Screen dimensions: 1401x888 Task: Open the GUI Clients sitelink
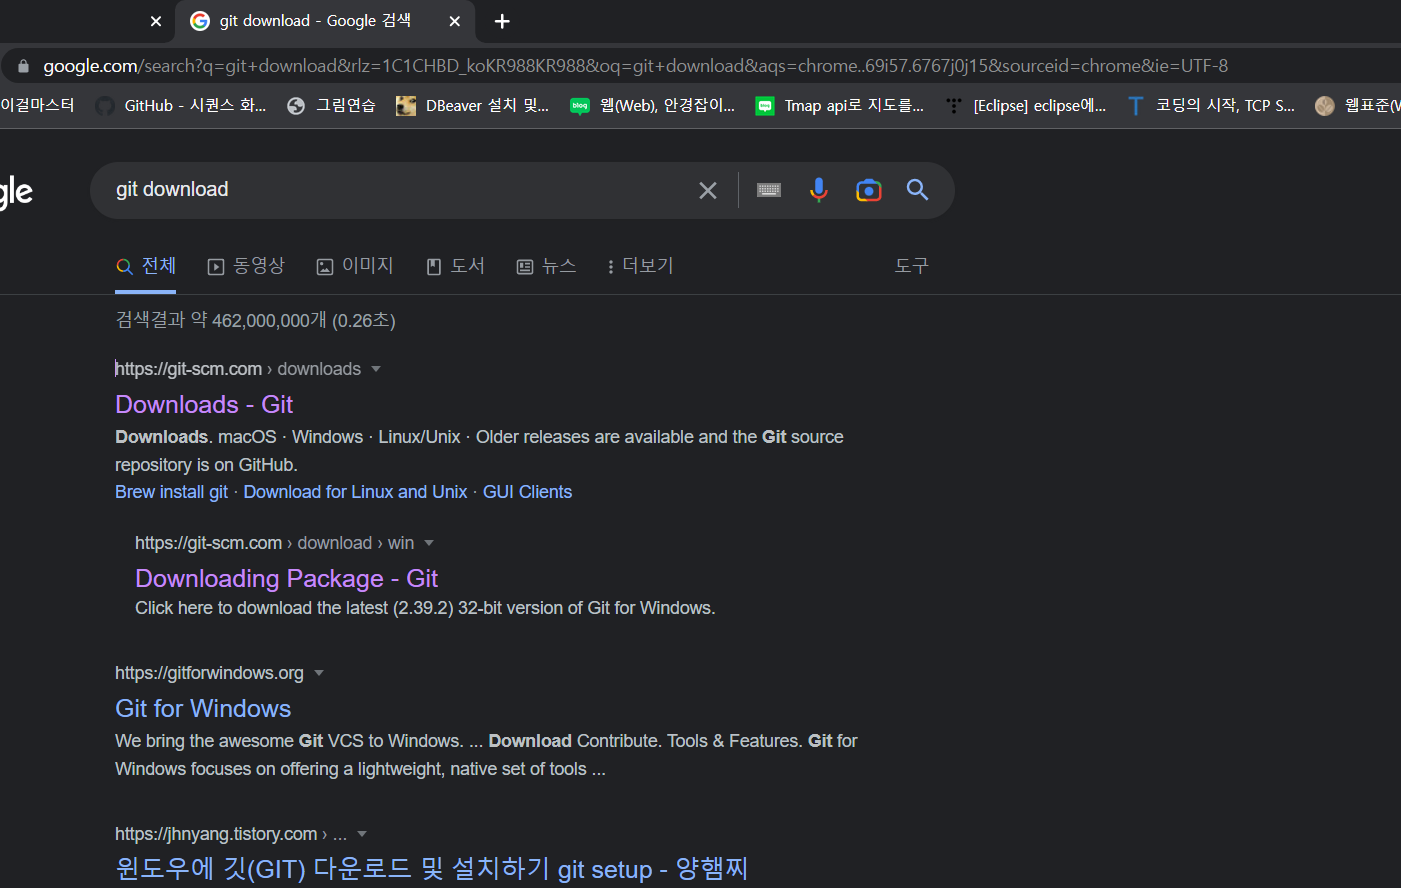tap(527, 492)
